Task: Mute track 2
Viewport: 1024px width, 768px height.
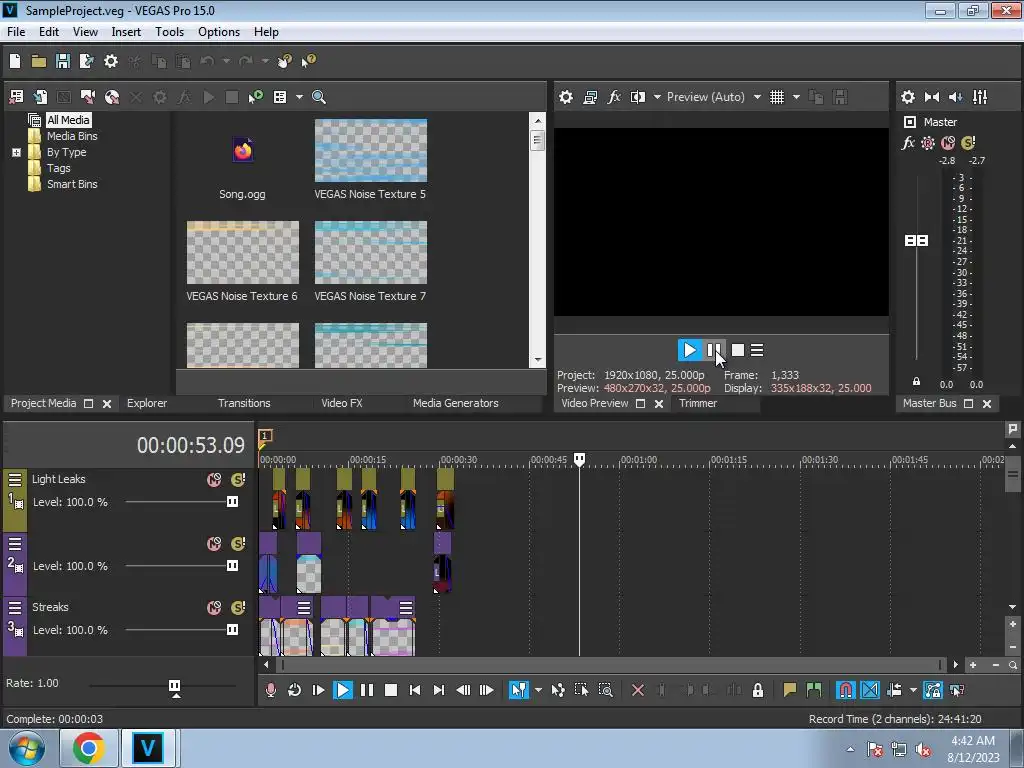Action: click(214, 544)
